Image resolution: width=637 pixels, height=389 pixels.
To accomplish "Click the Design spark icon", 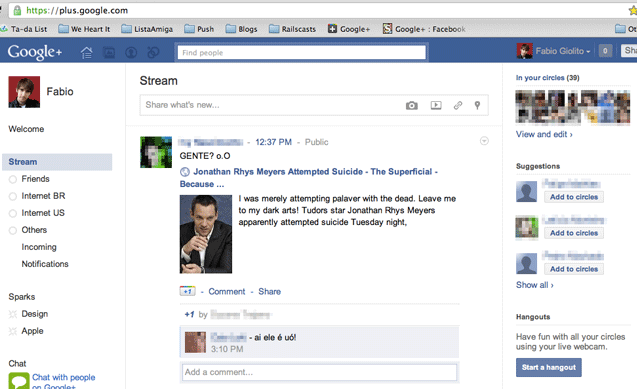I will pyautogui.click(x=13, y=314).
